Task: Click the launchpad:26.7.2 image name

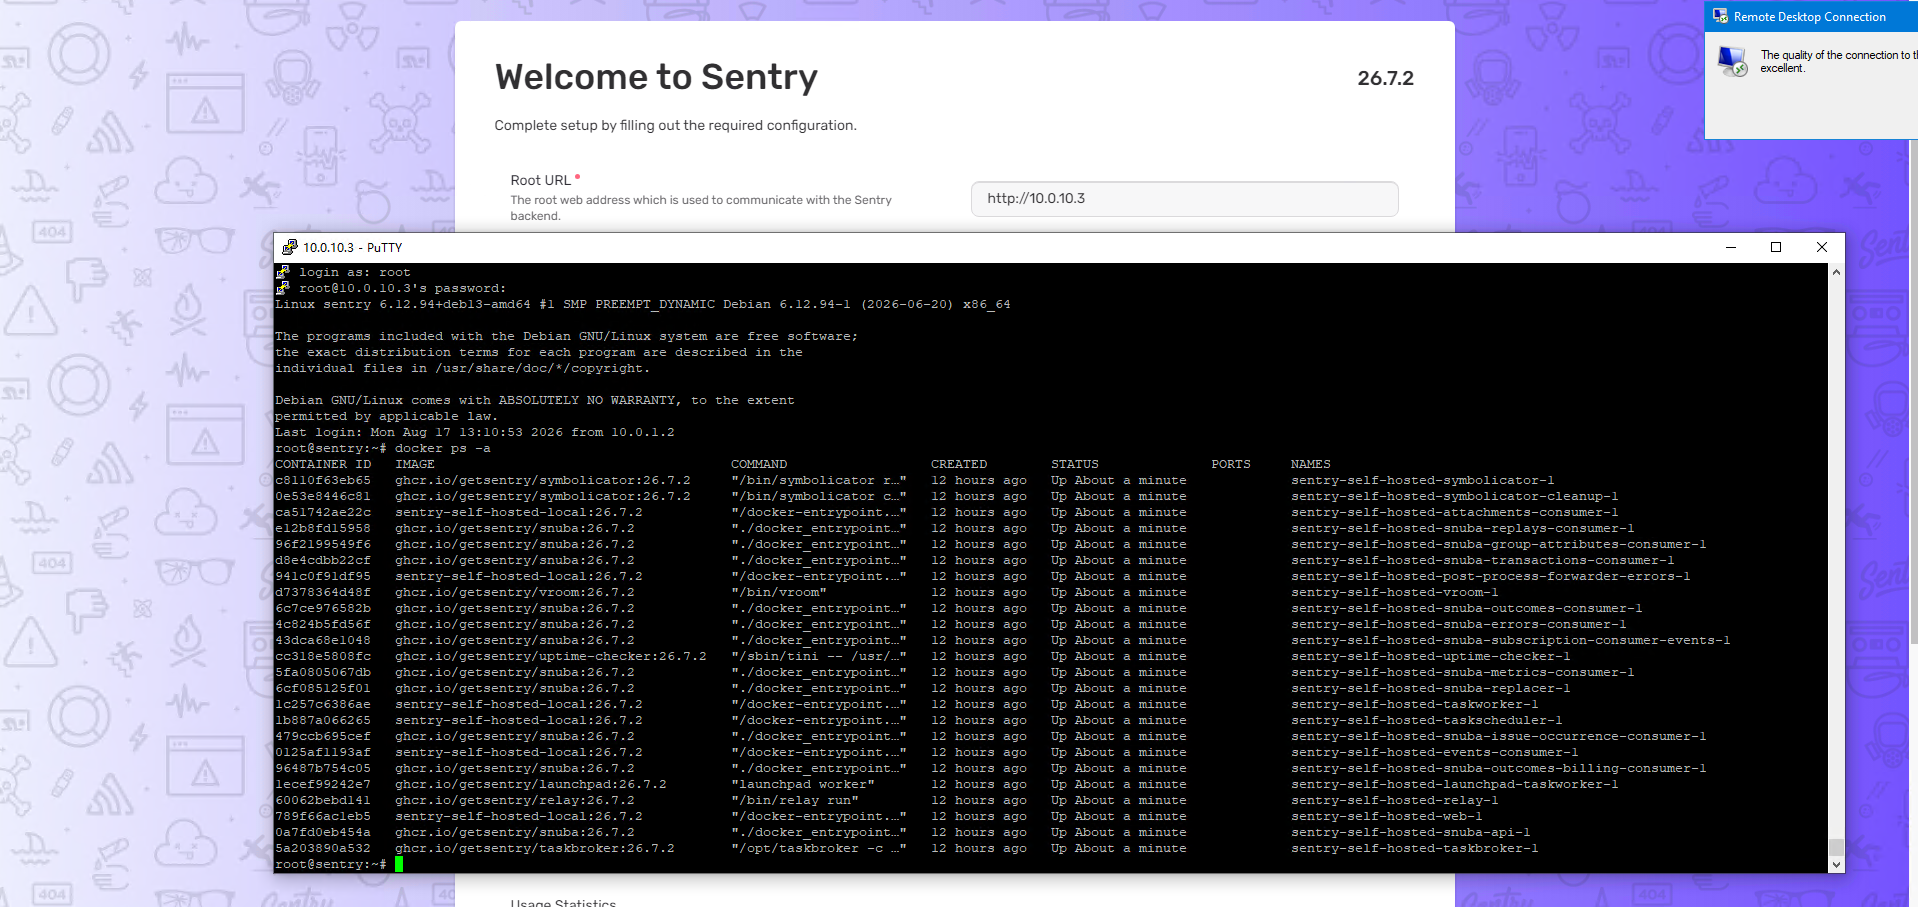Action: 531,784
